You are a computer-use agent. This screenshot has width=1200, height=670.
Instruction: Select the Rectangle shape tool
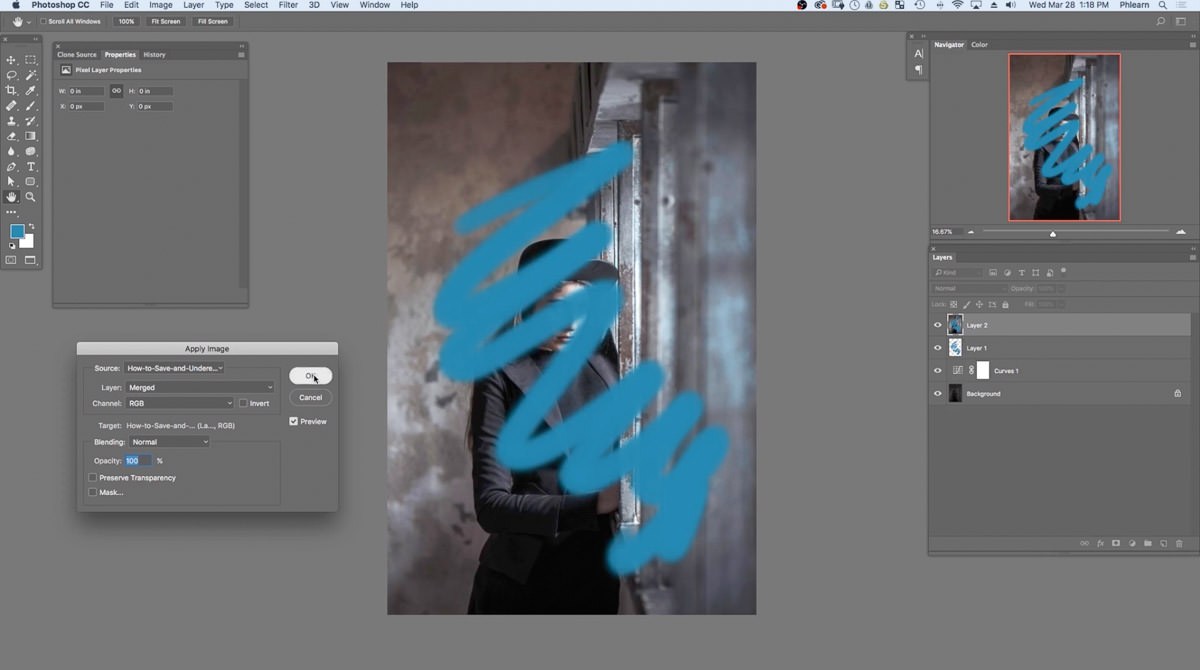[31, 182]
